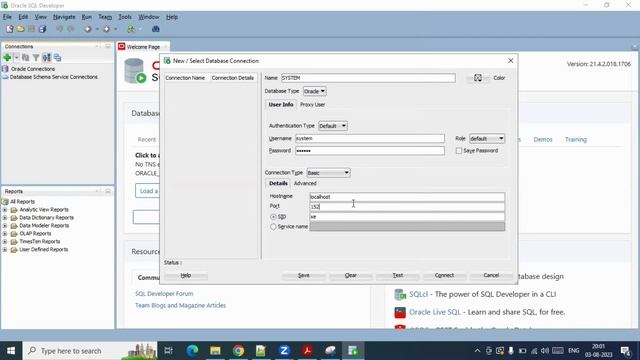Switch to the Advanced tab
640x360 pixels.
305,183
